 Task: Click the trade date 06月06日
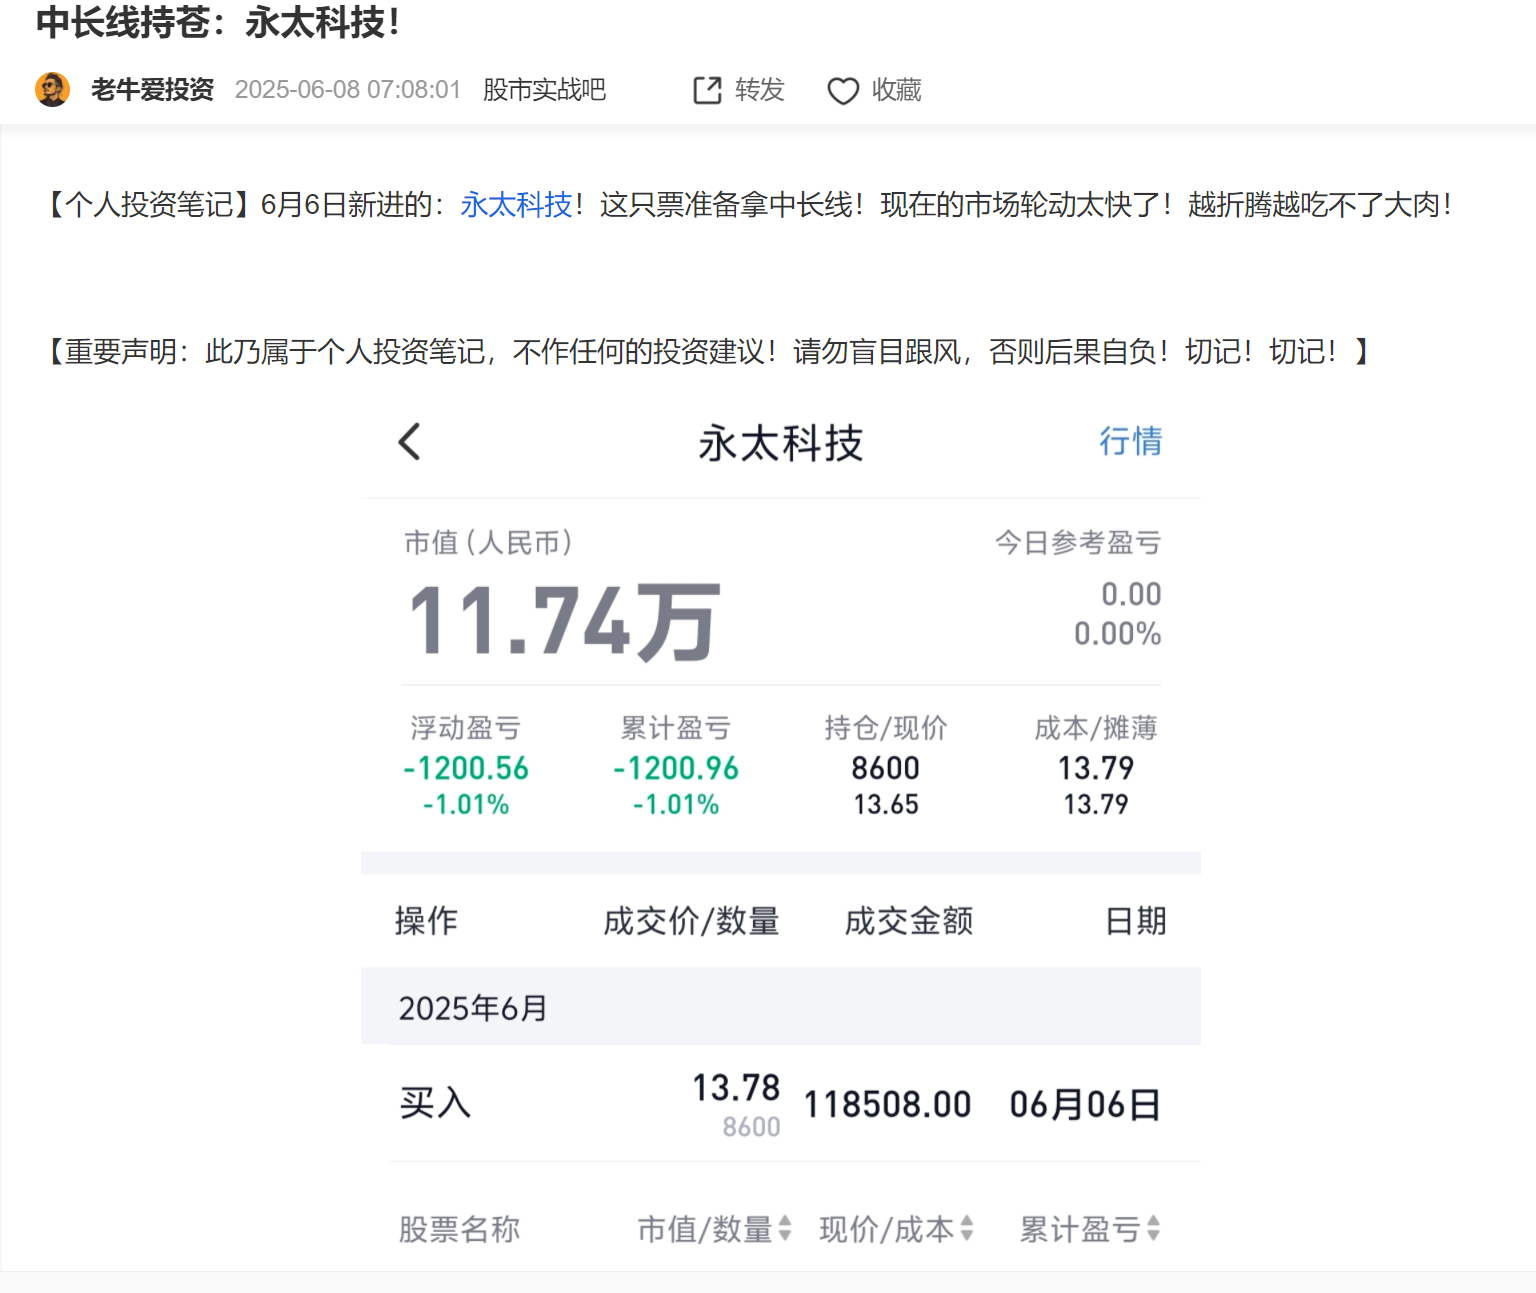pyautogui.click(x=1085, y=1104)
